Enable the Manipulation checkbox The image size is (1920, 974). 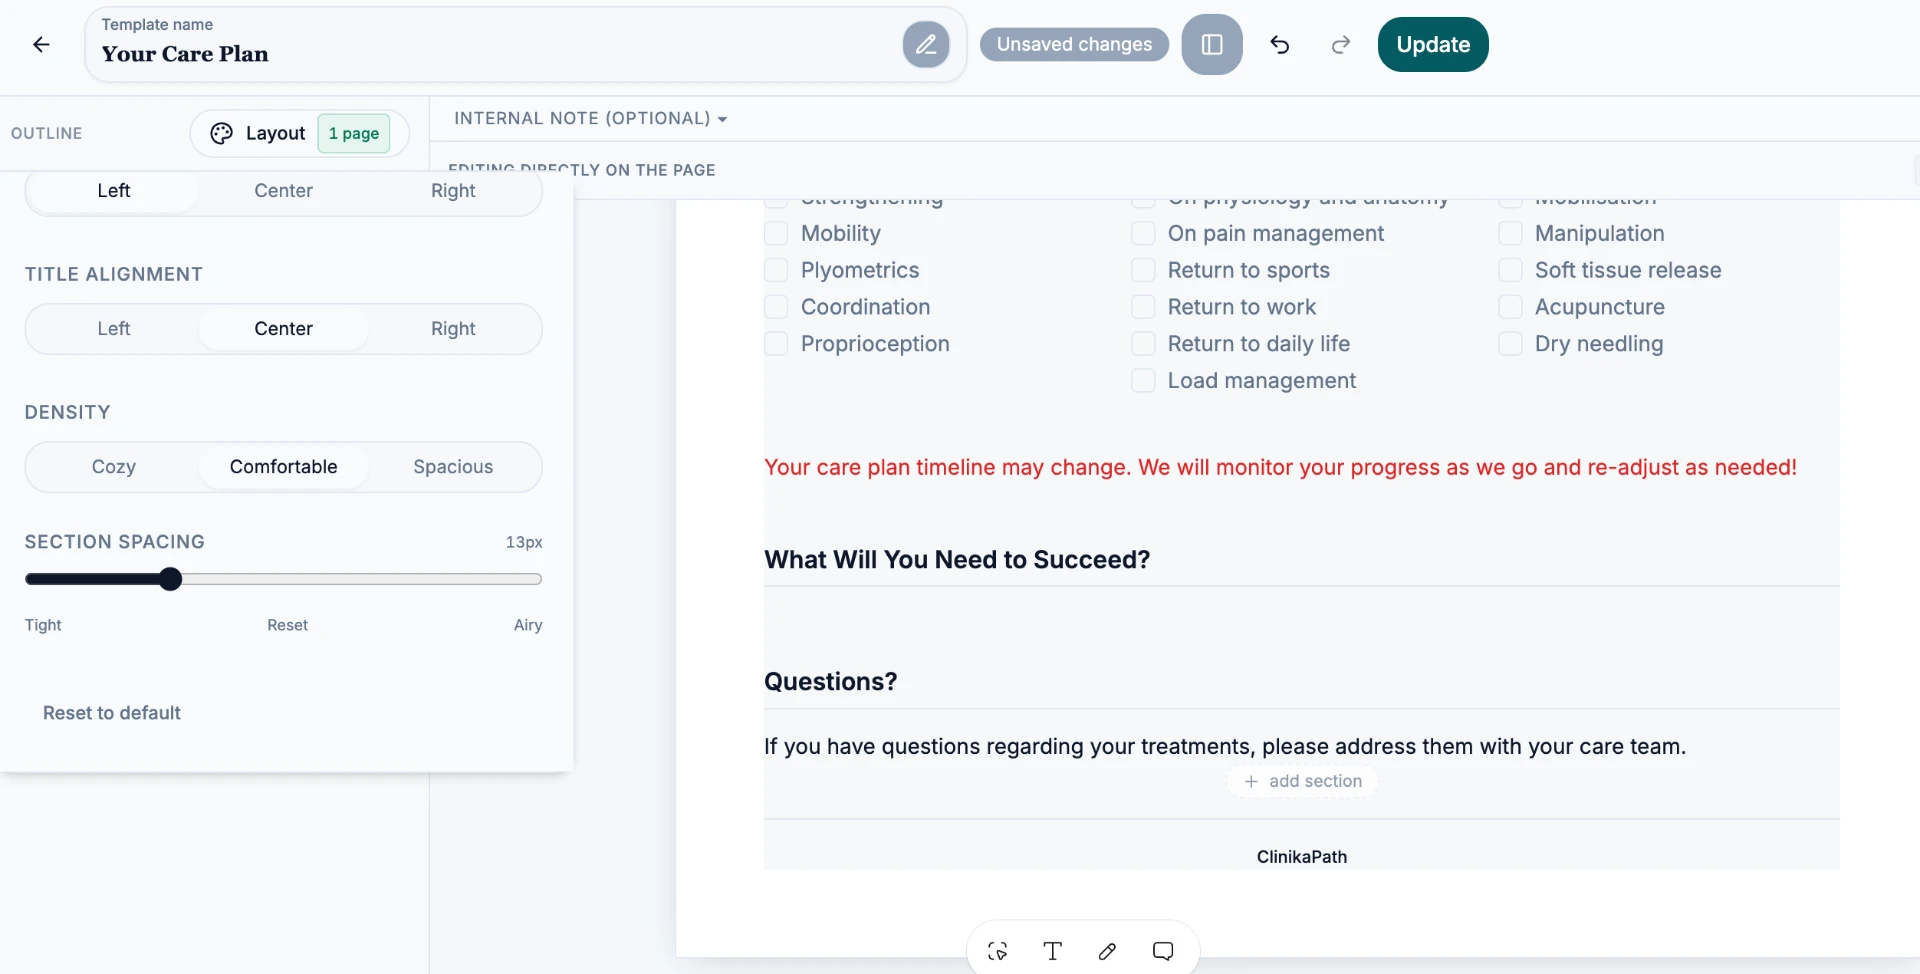[1510, 233]
